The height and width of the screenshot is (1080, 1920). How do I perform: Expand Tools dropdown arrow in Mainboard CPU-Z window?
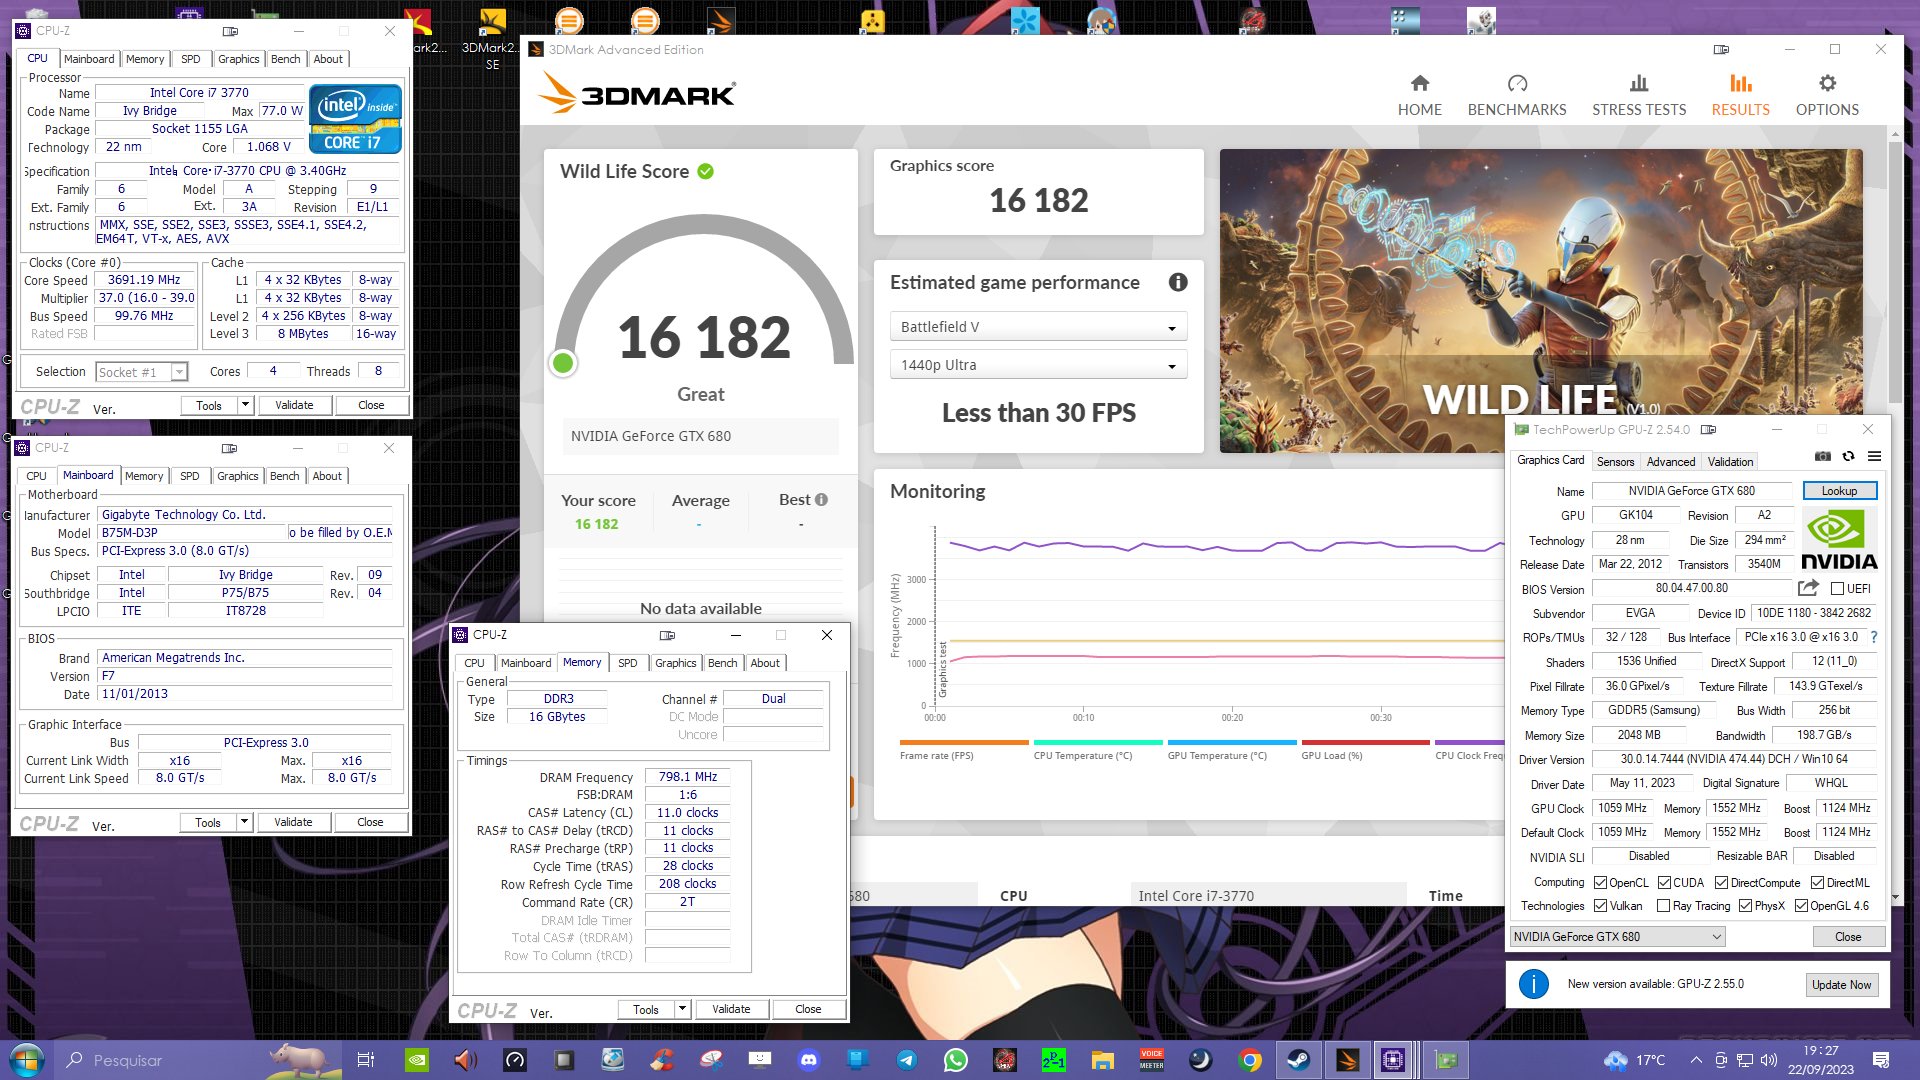244,822
